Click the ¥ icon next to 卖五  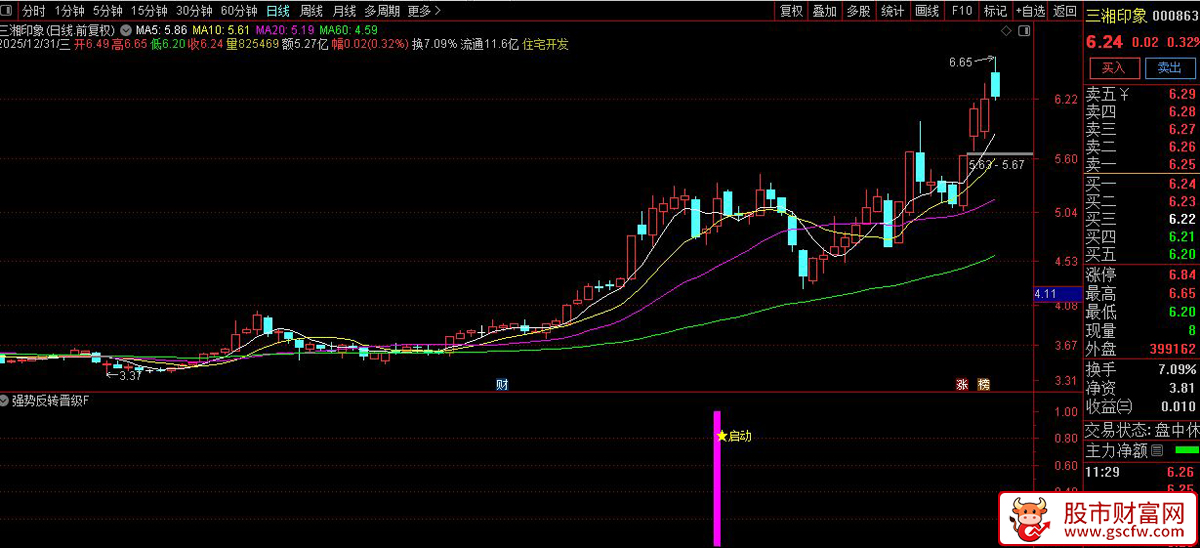click(1124, 95)
